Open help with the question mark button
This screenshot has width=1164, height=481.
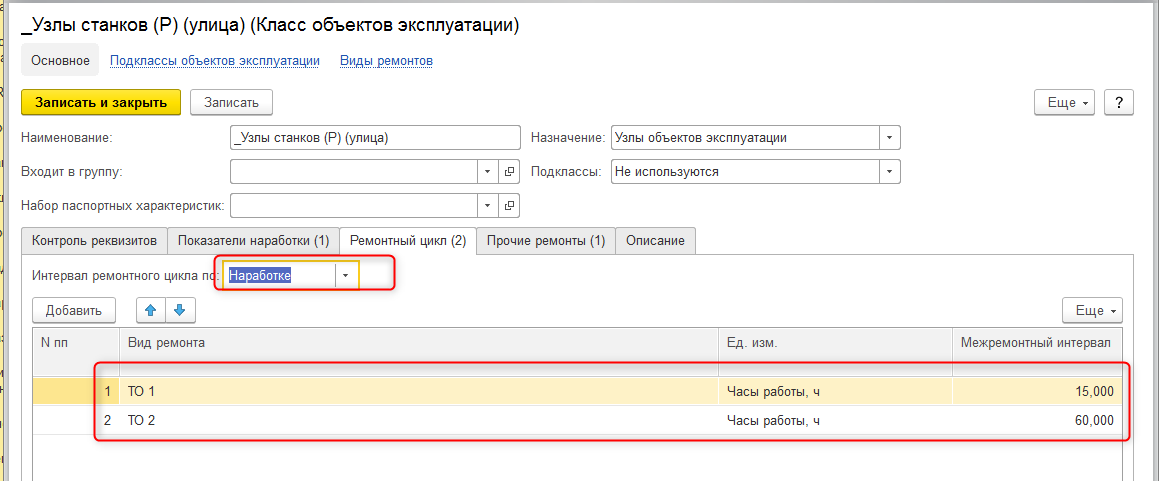[x=1119, y=102]
